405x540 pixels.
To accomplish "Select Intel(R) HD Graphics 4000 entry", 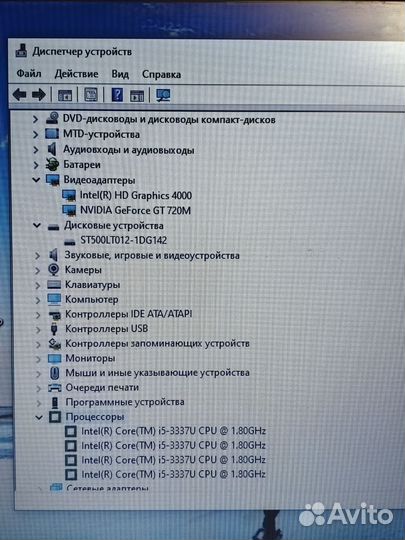I will [x=136, y=195].
